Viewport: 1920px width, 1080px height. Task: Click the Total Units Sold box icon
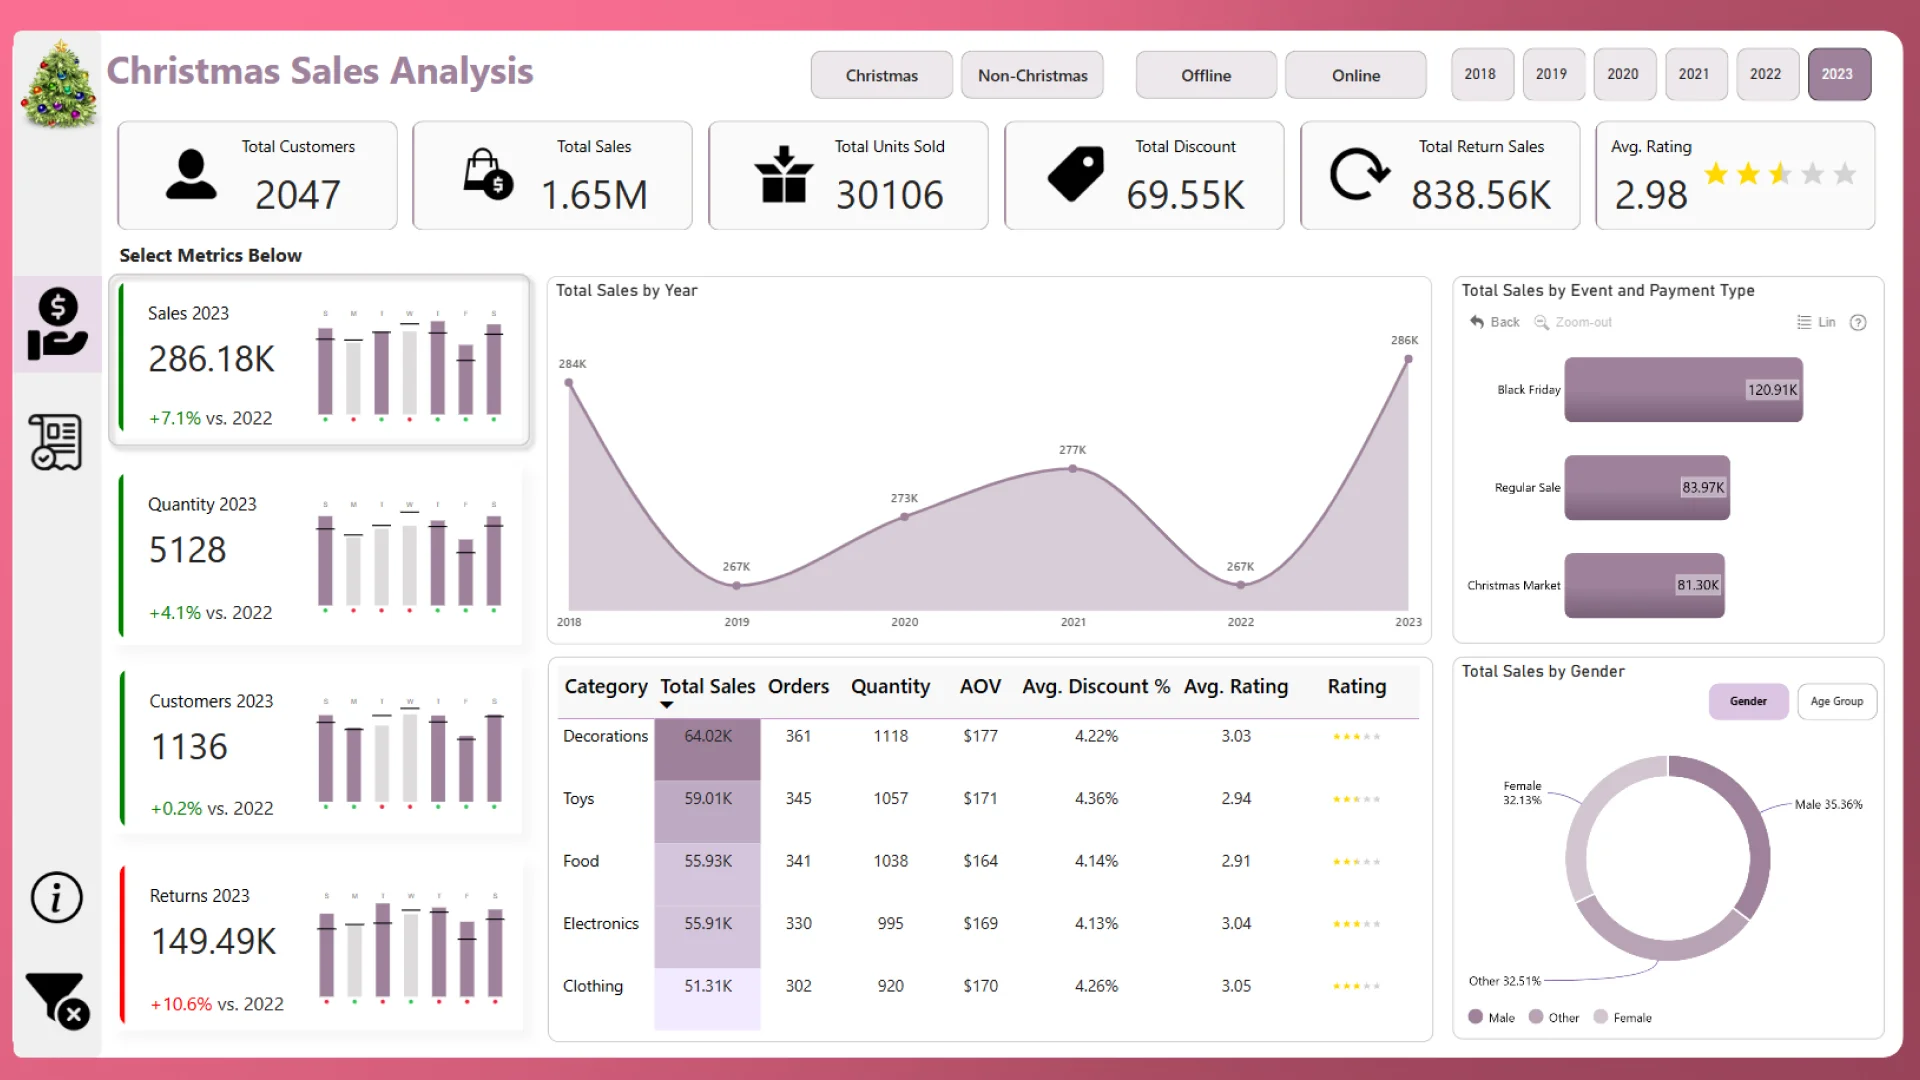[783, 174]
